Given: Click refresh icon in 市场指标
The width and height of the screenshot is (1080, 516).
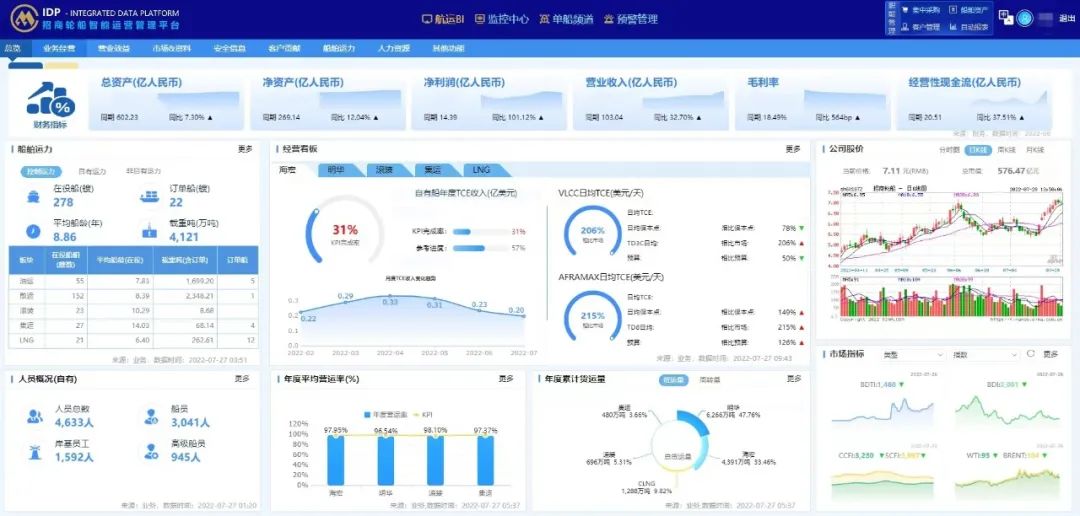Looking at the screenshot, I should [x=1031, y=354].
